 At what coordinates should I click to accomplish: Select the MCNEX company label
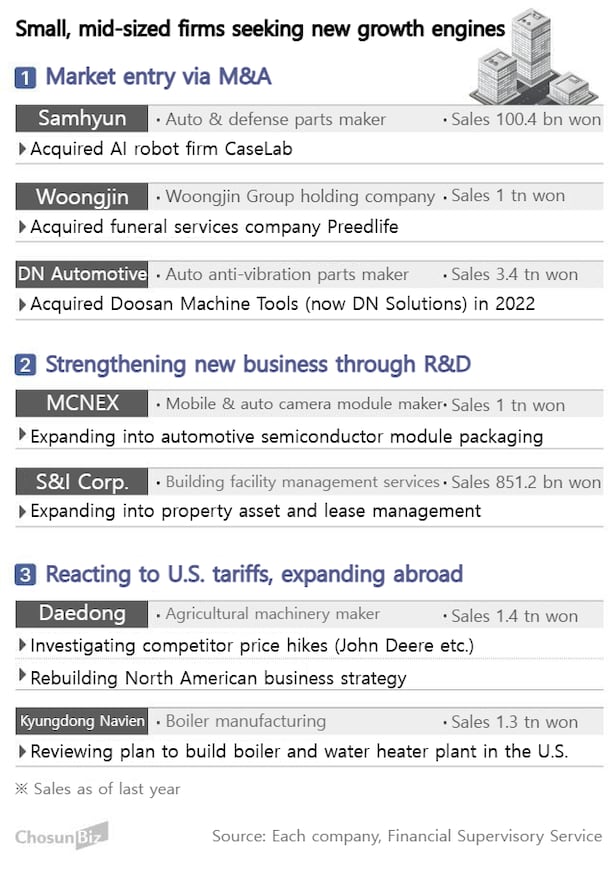pos(82,404)
